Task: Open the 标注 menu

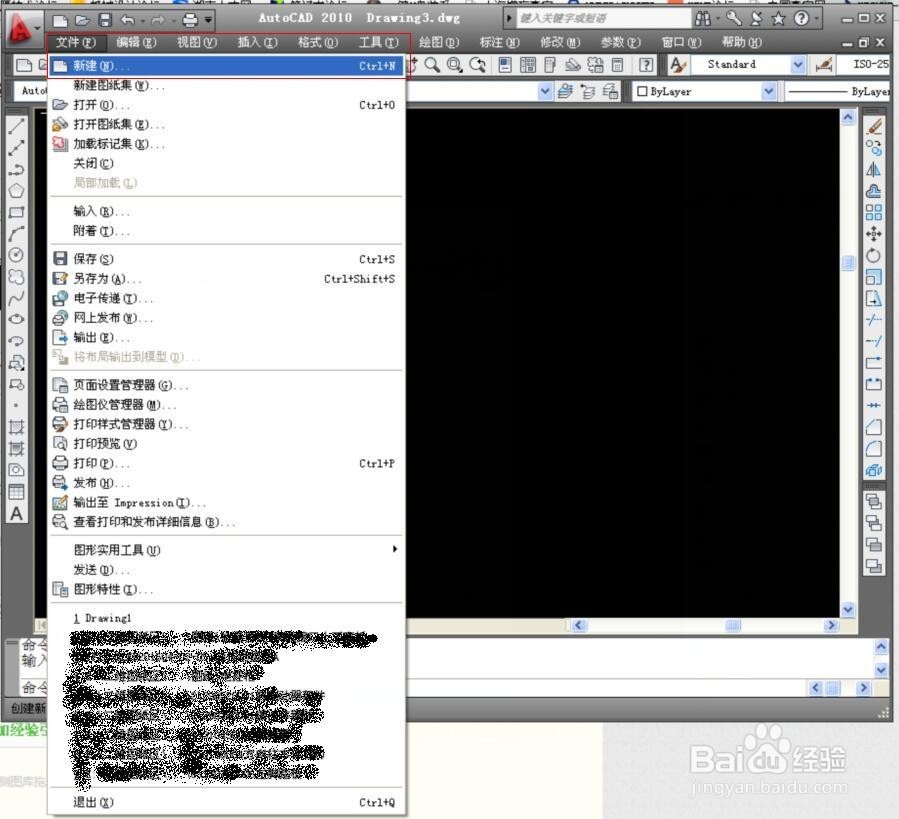Action: pyautogui.click(x=499, y=42)
